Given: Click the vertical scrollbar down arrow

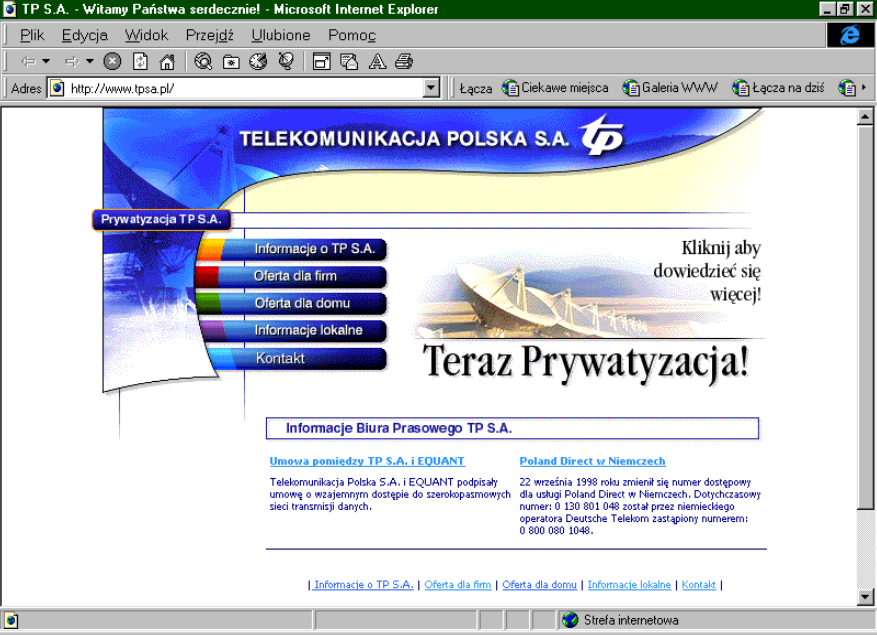Looking at the screenshot, I should pos(865,596).
